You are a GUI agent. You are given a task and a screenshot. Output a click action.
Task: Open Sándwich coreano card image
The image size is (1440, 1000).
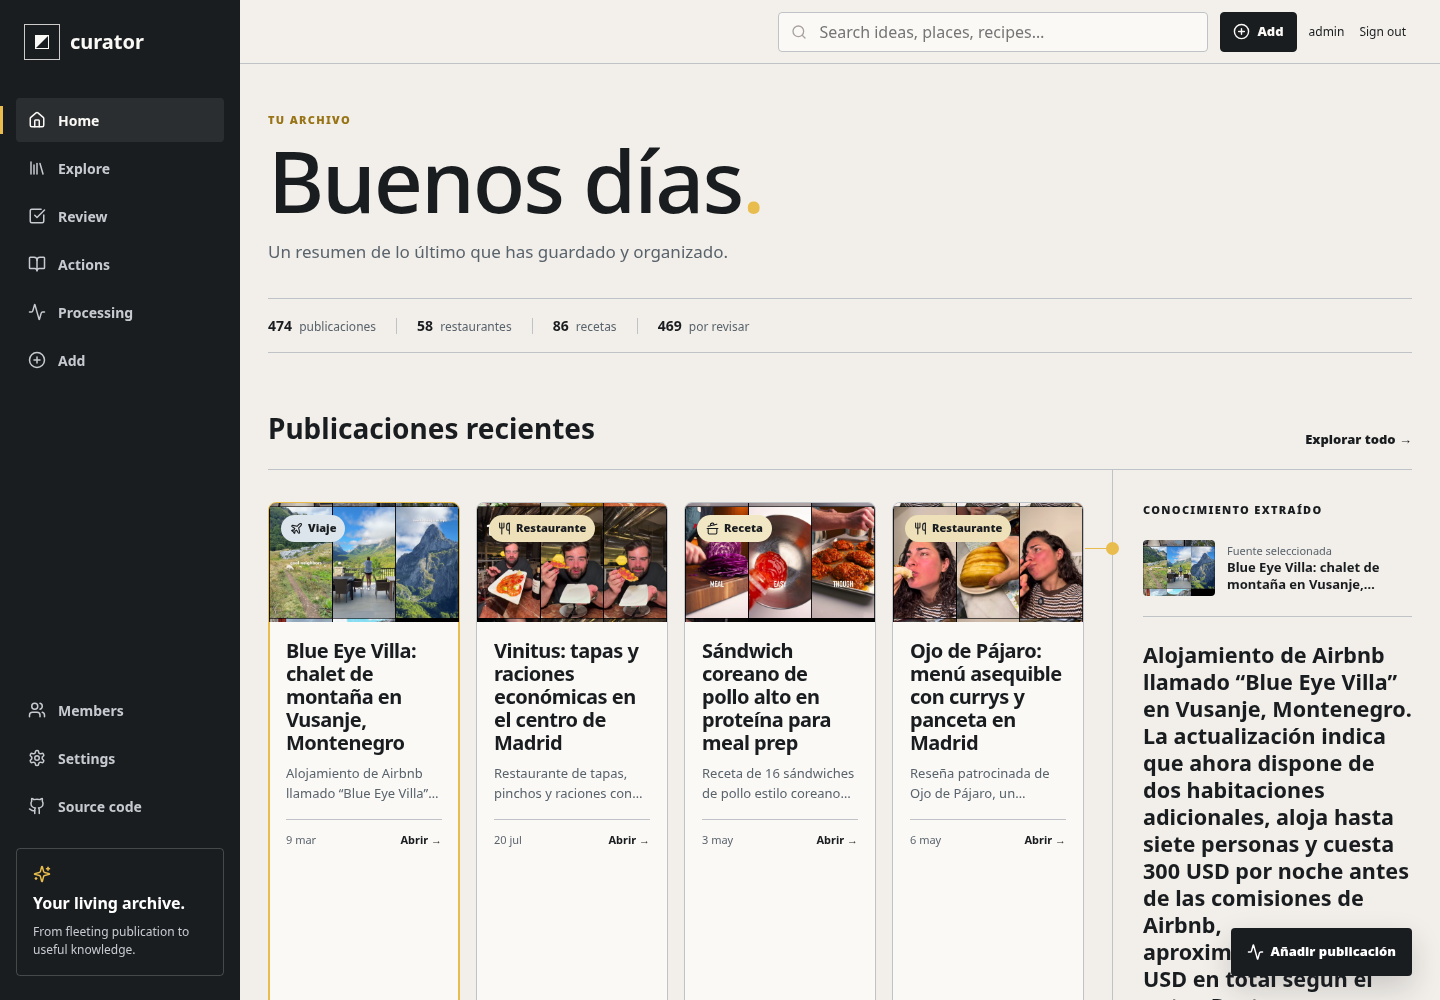click(x=780, y=562)
